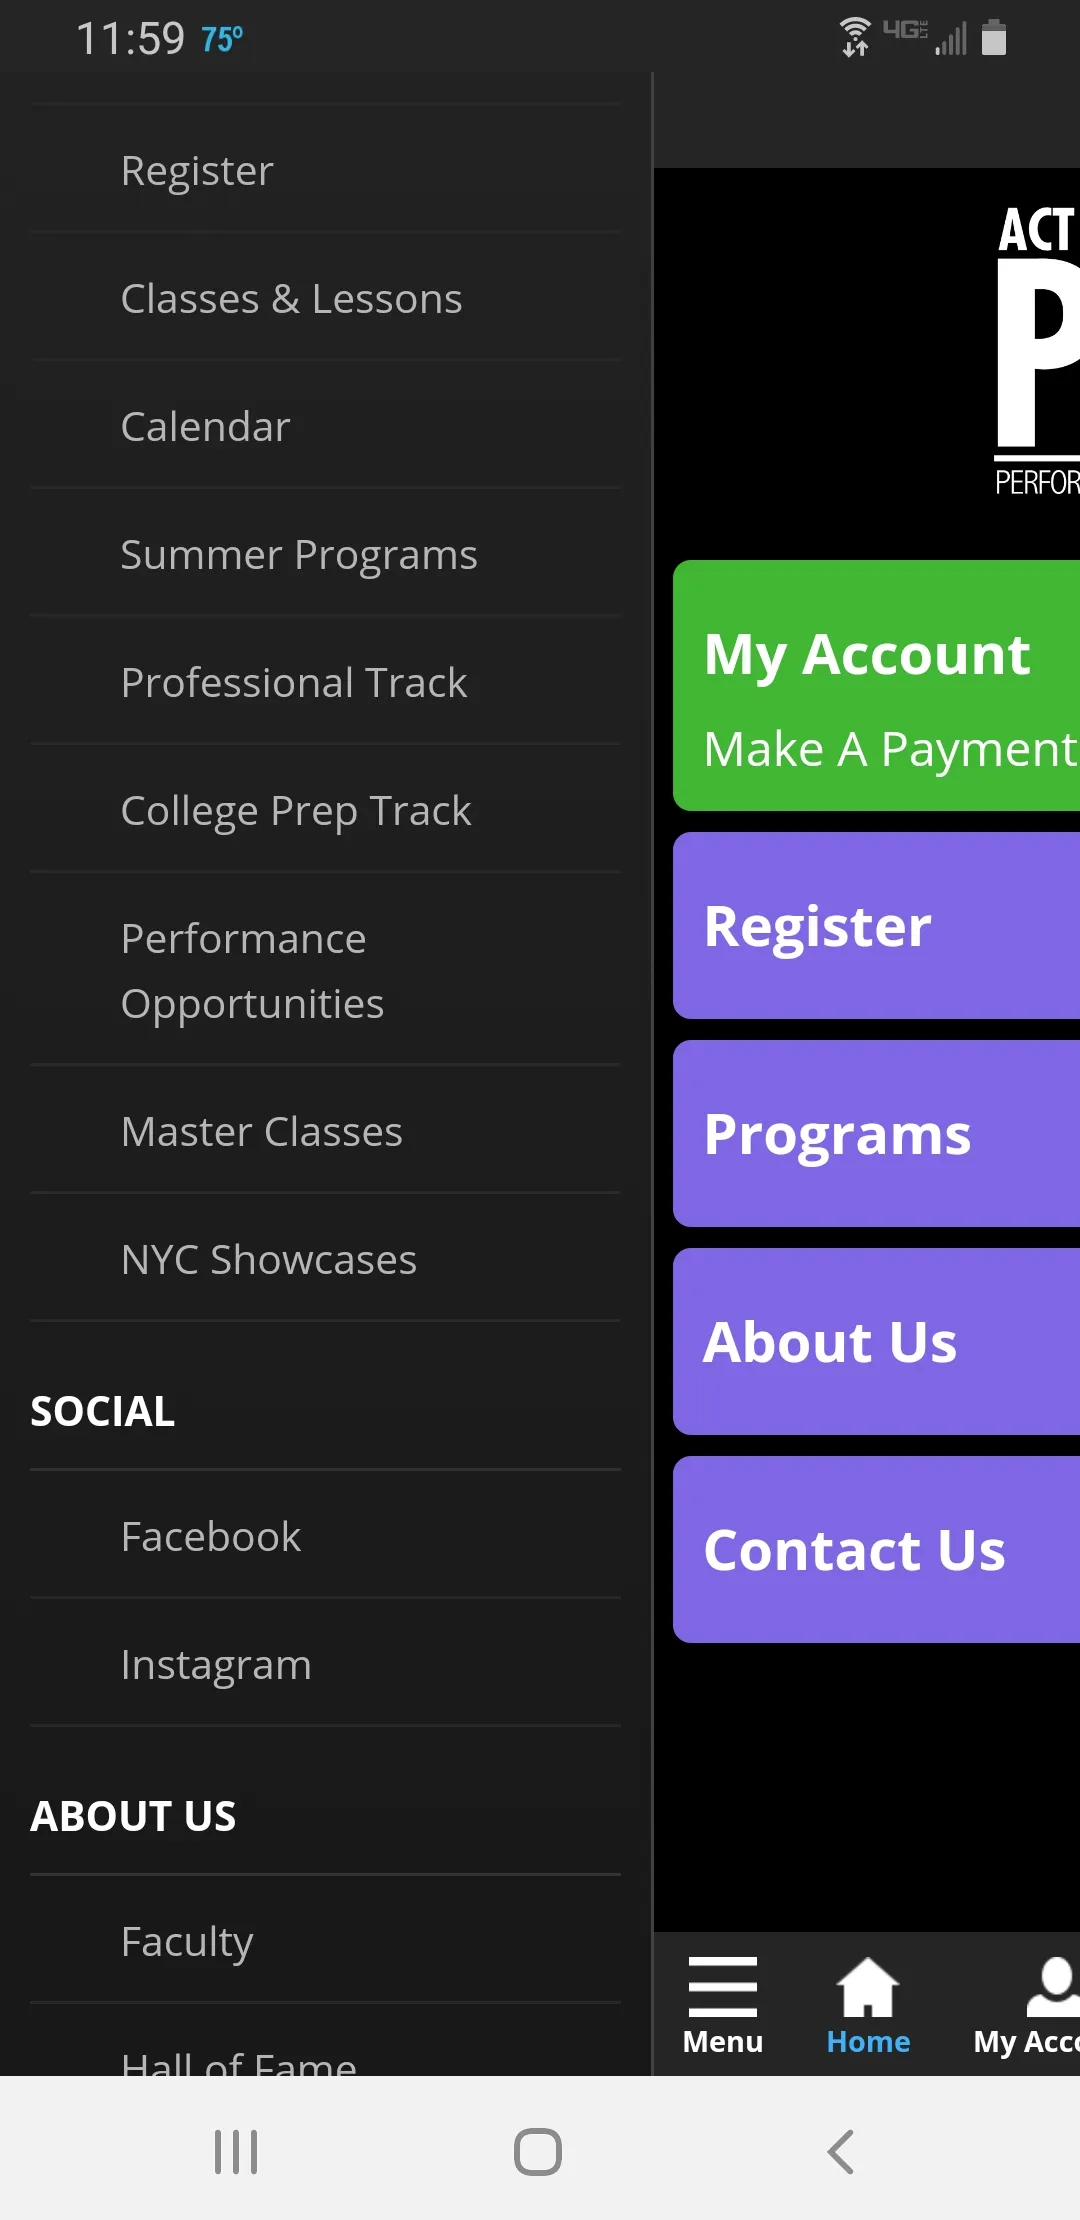The image size is (1080, 2220).
Task: Tap the purple Programs button
Action: [876, 1133]
